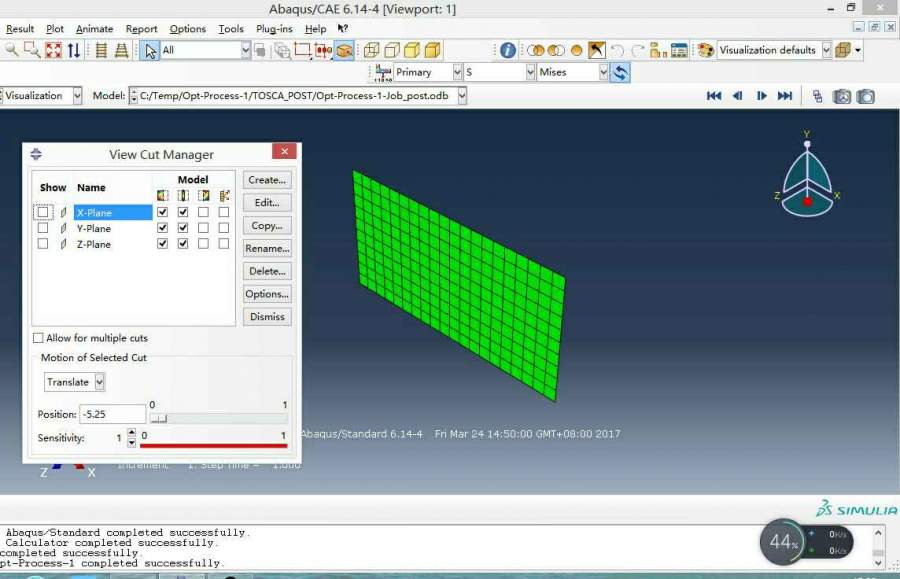The image size is (900, 579).
Task: Click the first camera snapshot icon
Action: pyautogui.click(x=842, y=96)
